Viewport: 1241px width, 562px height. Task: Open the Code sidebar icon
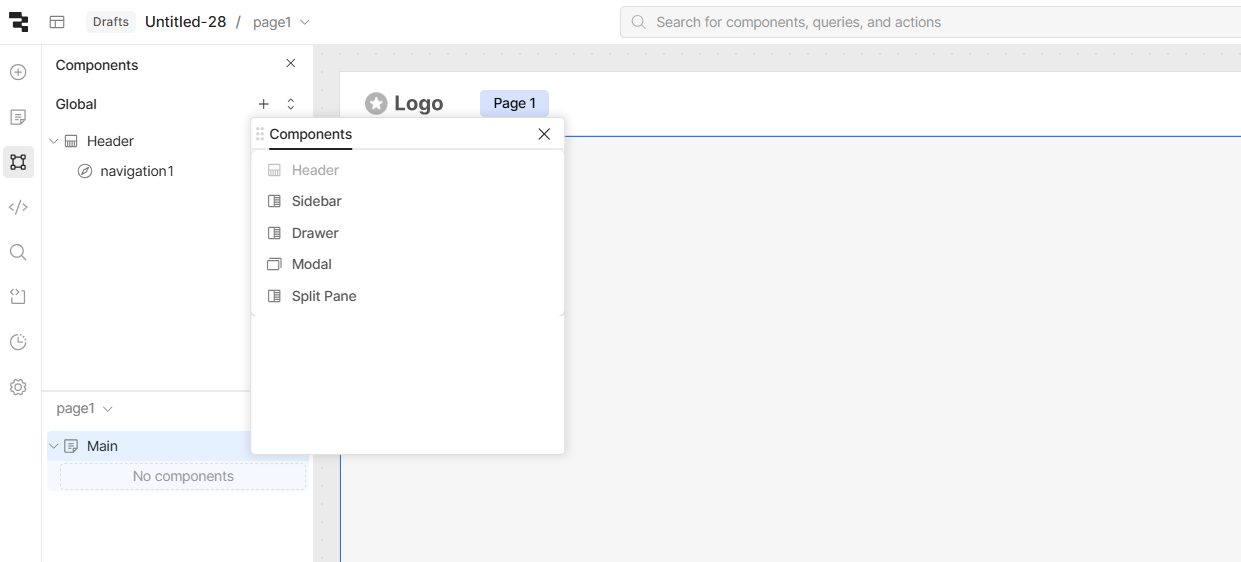click(18, 207)
